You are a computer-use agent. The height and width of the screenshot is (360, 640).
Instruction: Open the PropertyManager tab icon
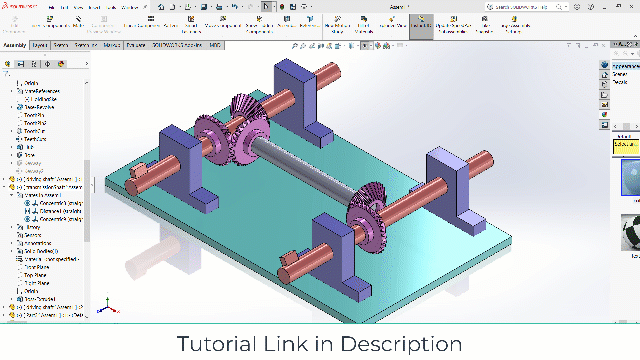pos(21,64)
